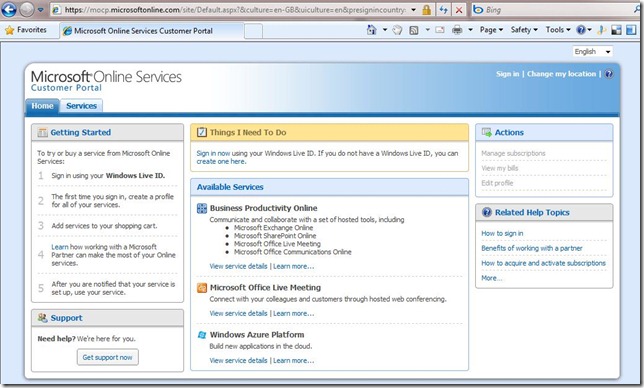The image size is (644, 388).
Task: Click the Support panel people icon
Action: (x=42, y=318)
